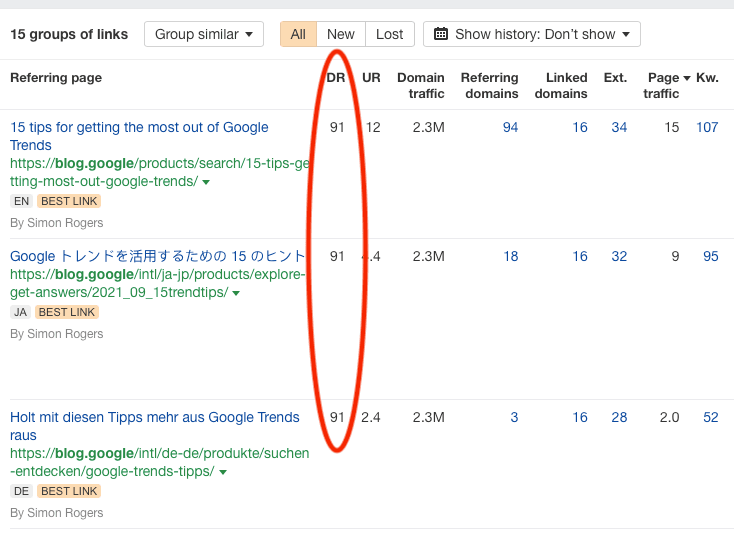Open the Show history dropdown

532,34
